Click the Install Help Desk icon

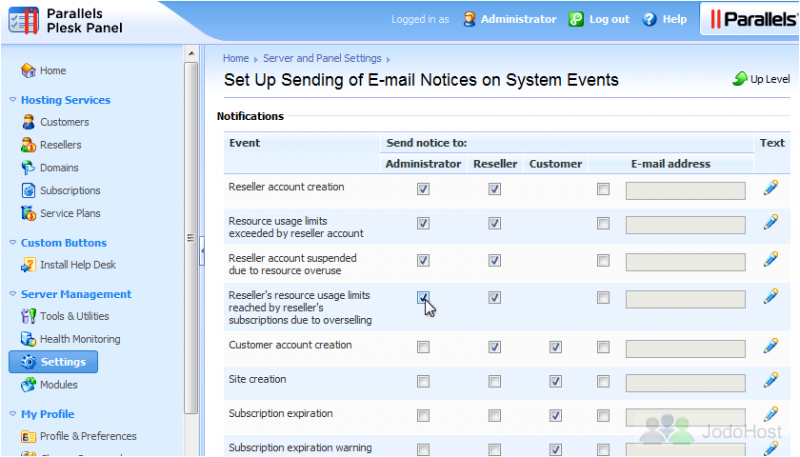point(28,265)
